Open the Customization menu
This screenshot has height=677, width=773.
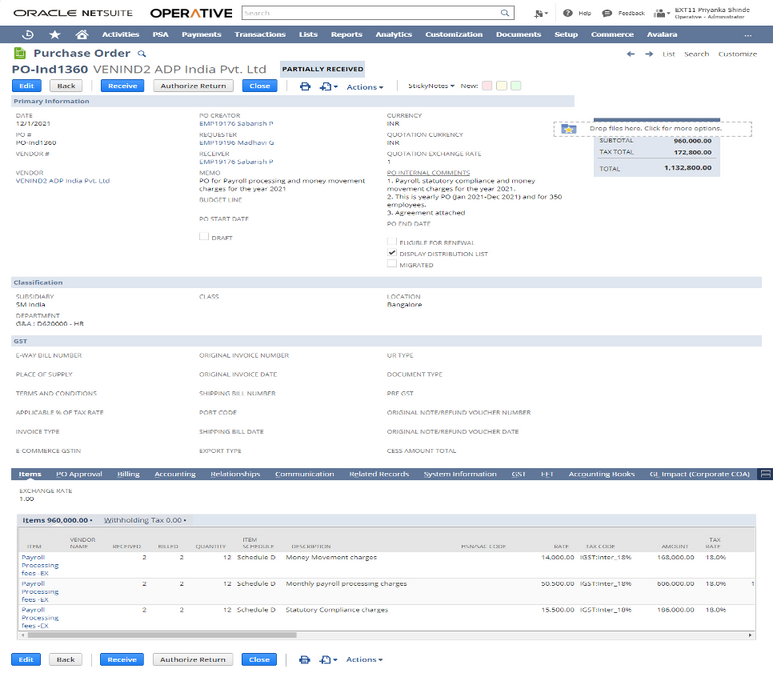coord(454,35)
